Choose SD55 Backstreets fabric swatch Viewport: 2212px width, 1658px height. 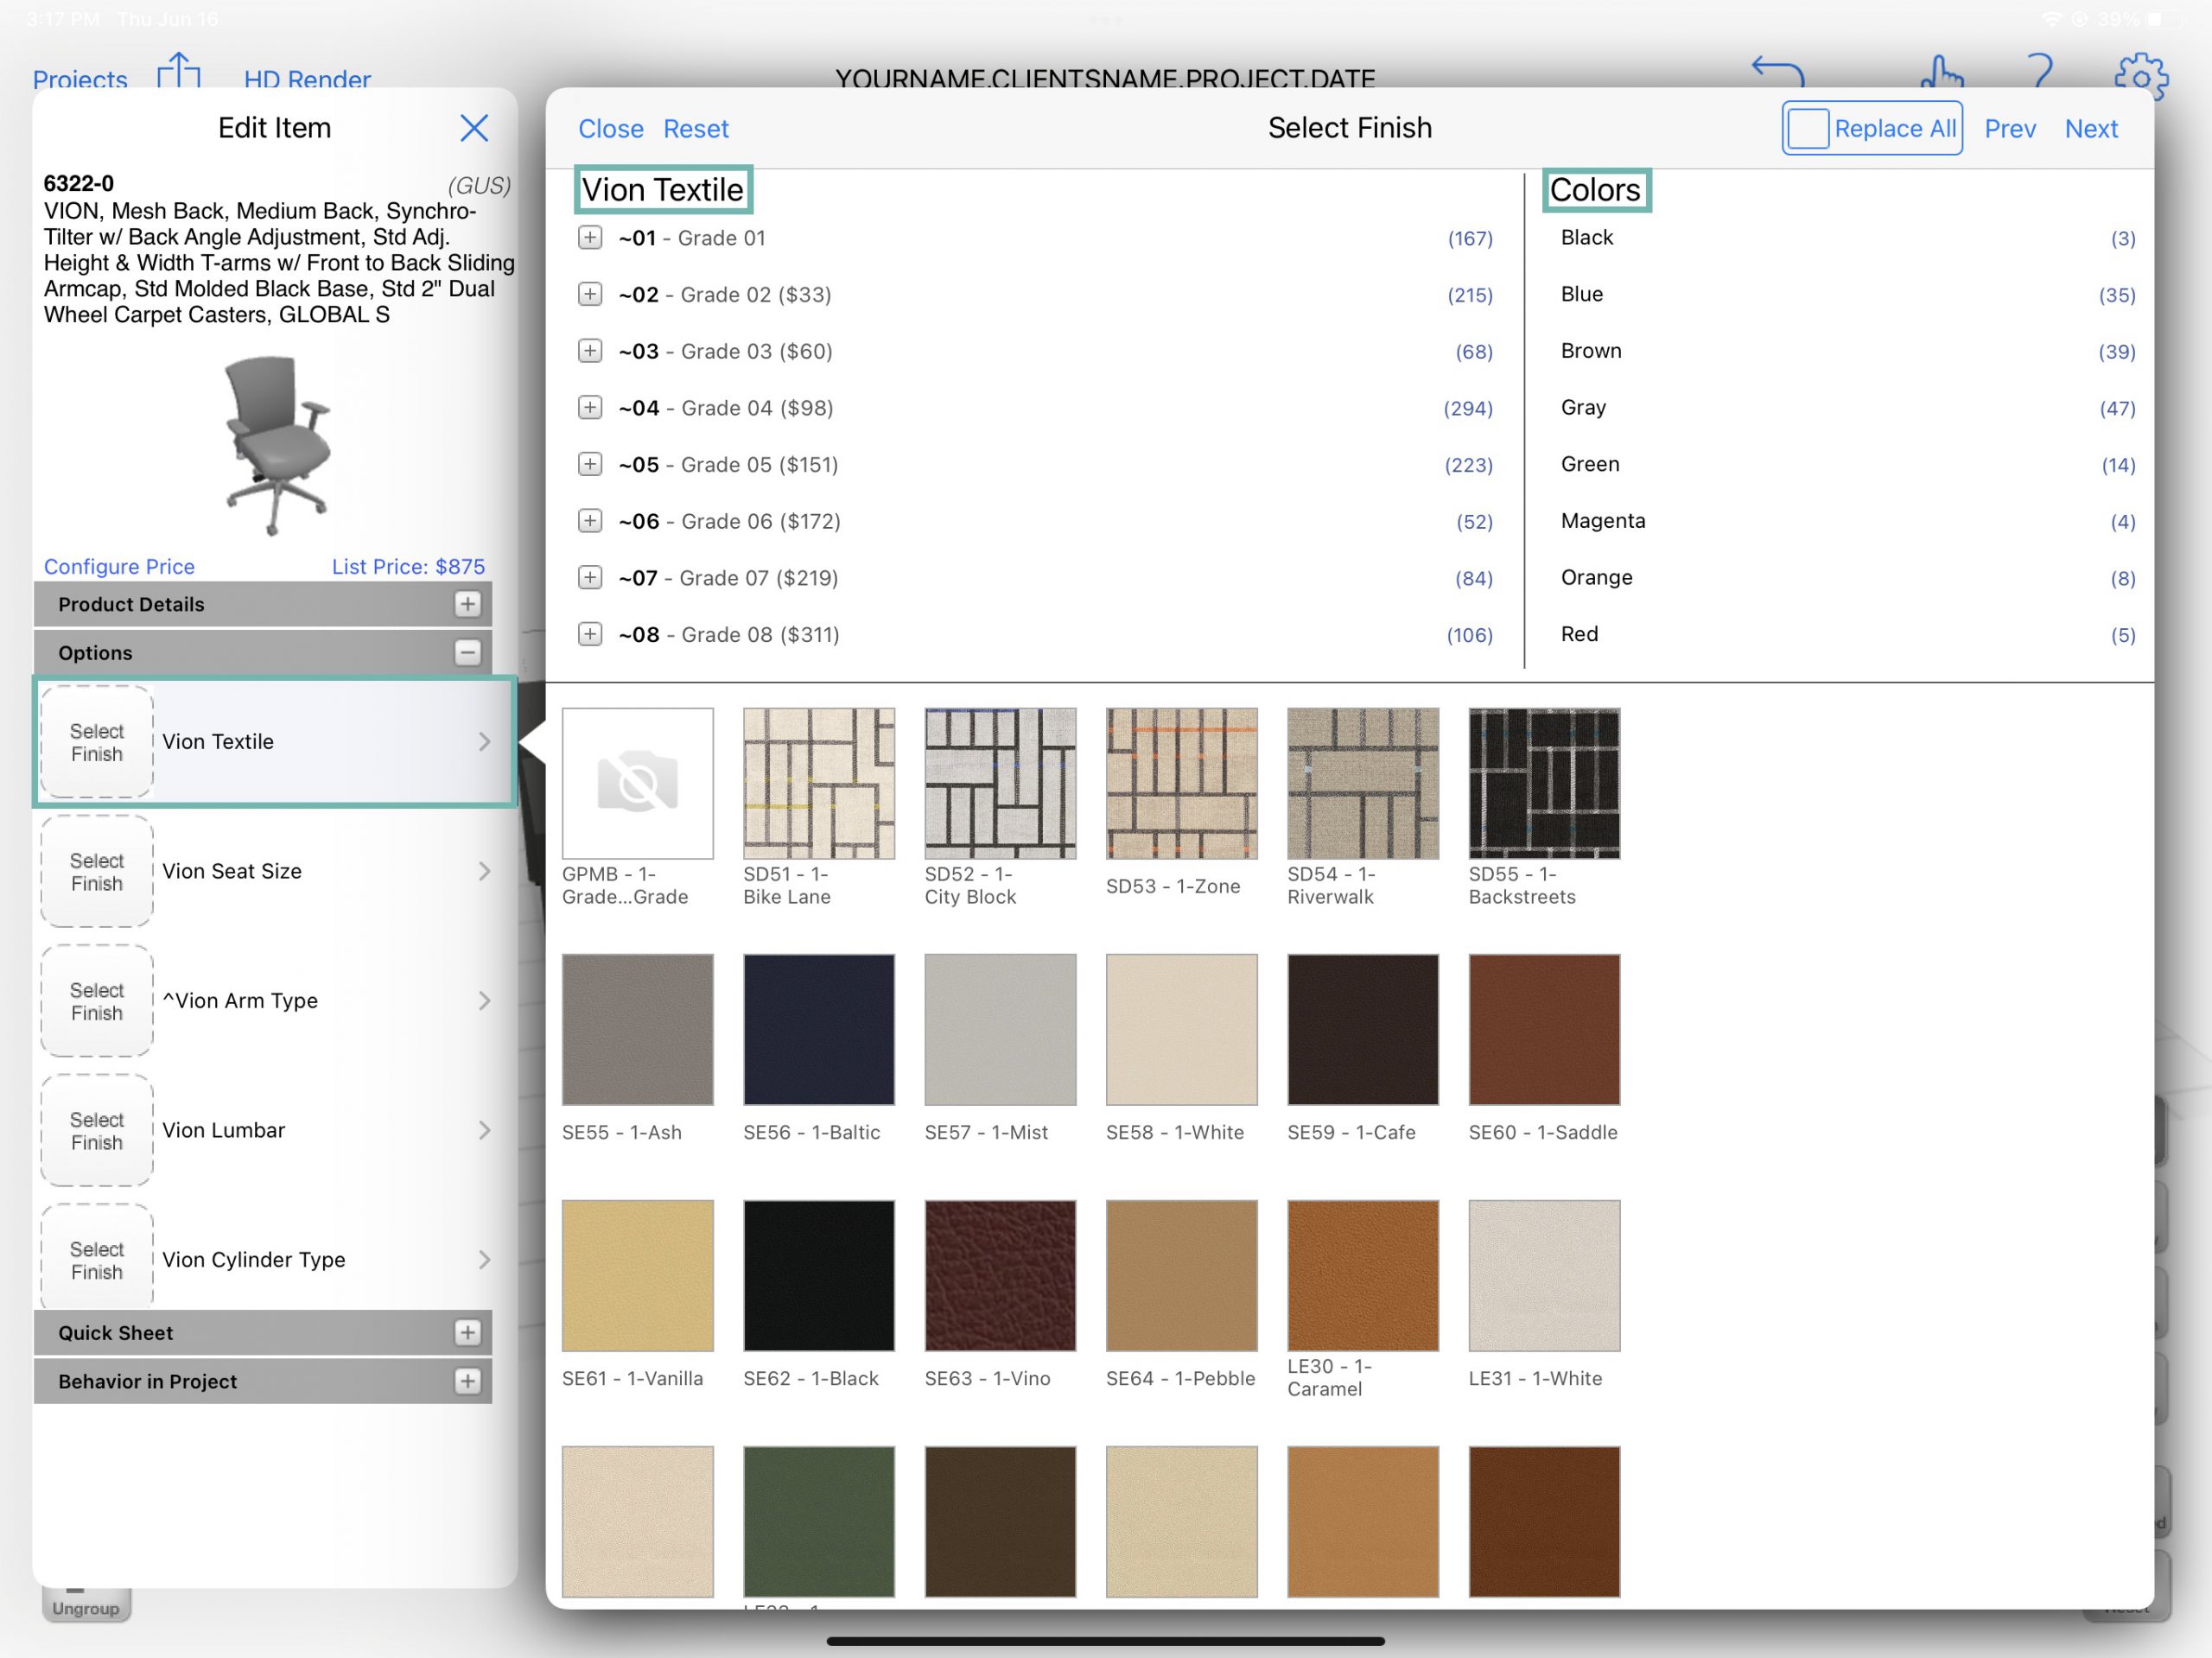1544,784
